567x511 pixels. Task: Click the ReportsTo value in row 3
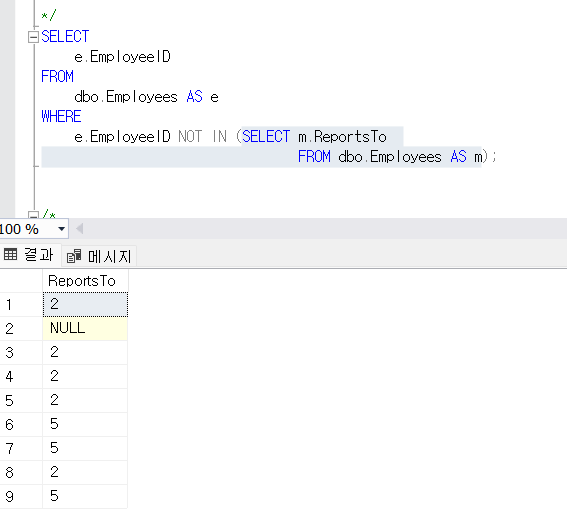pyautogui.click(x=85, y=352)
